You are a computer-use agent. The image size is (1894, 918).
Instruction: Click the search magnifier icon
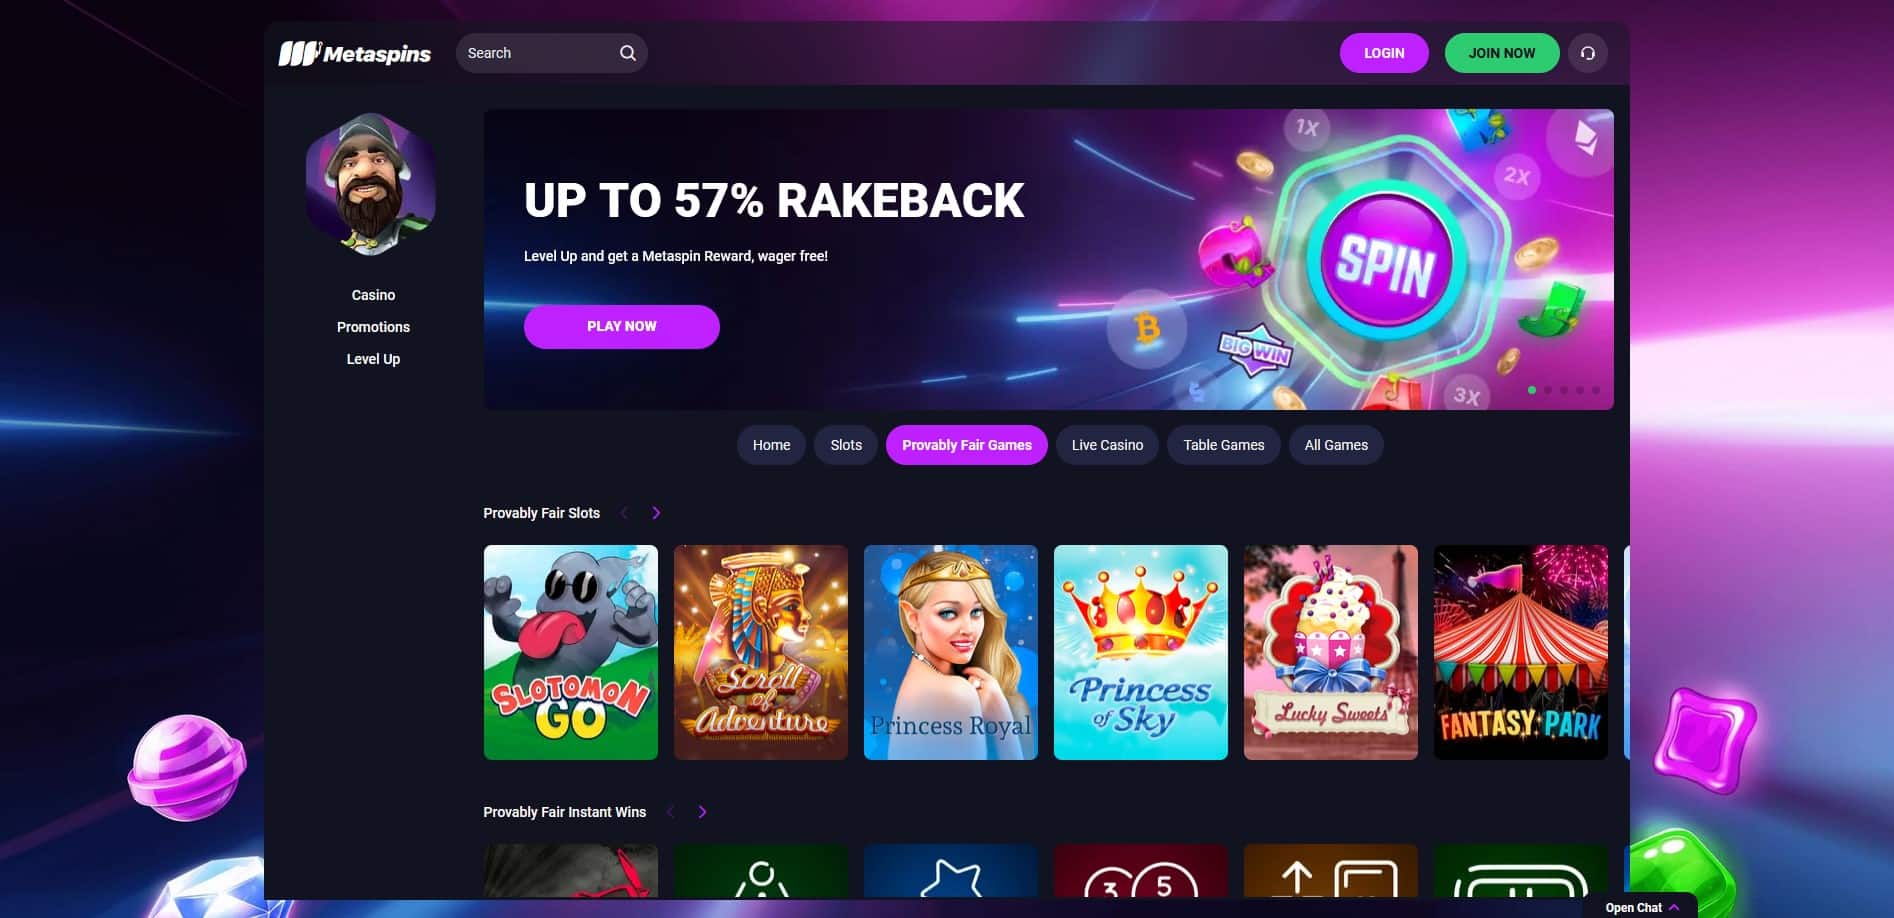(627, 53)
